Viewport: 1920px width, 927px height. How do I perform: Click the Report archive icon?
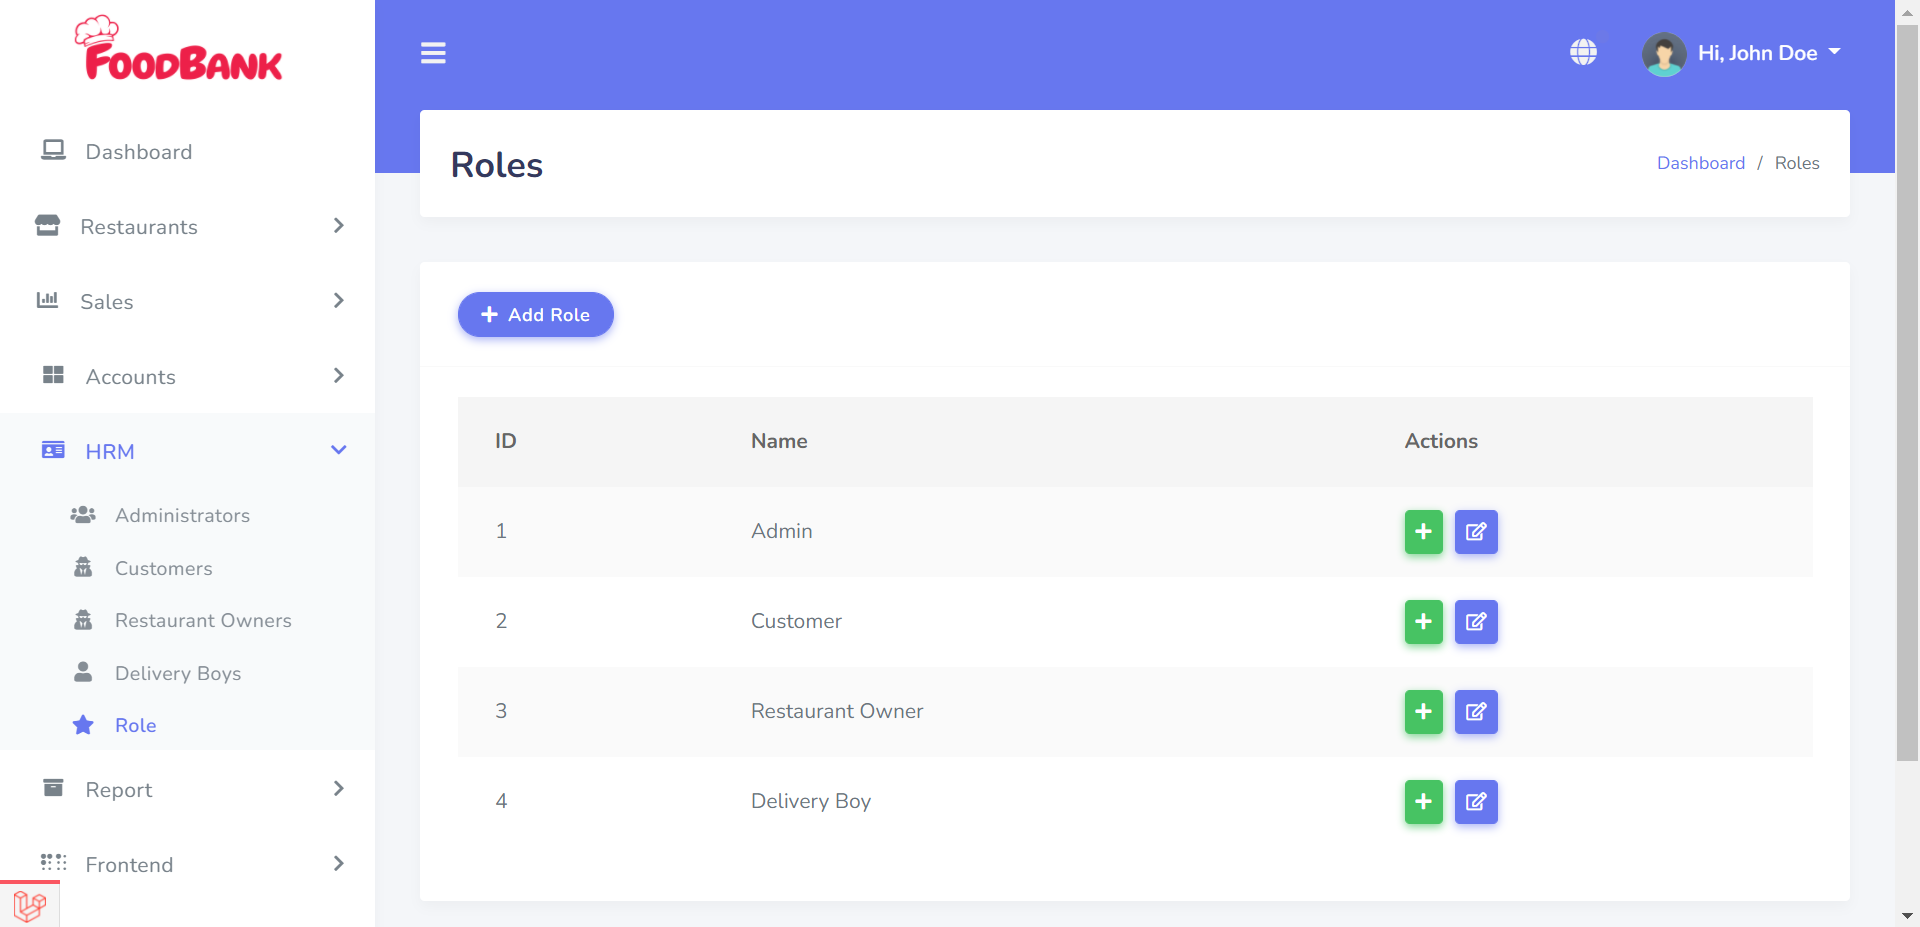53,788
